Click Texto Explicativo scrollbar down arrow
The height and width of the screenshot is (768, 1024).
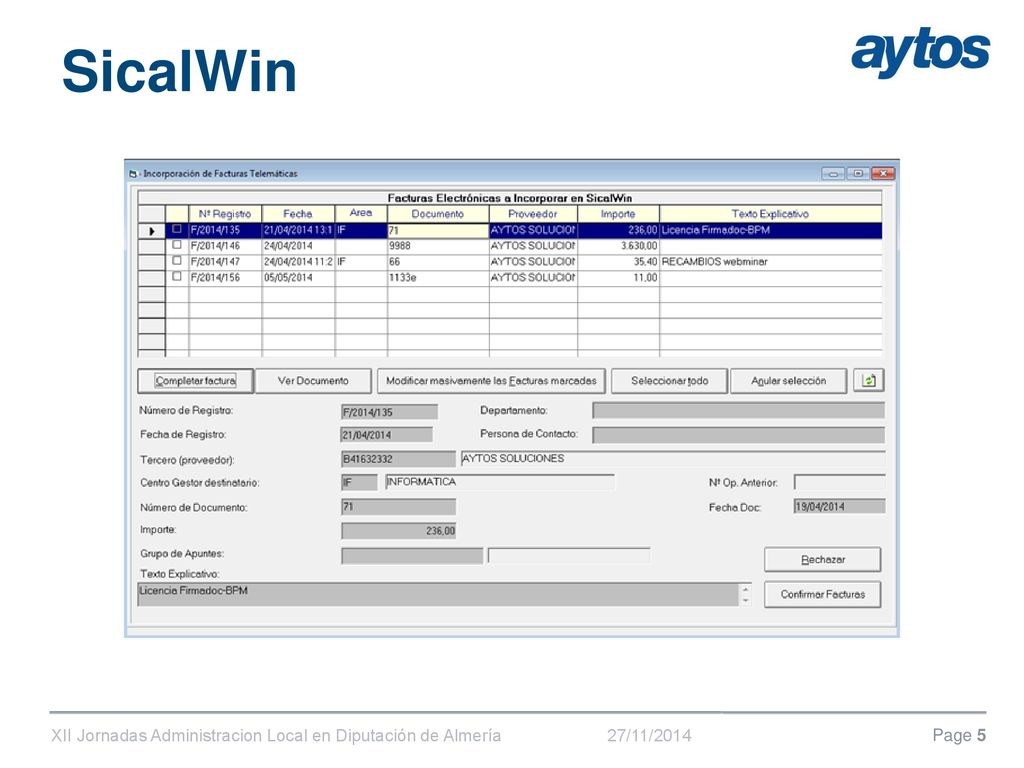click(x=746, y=600)
